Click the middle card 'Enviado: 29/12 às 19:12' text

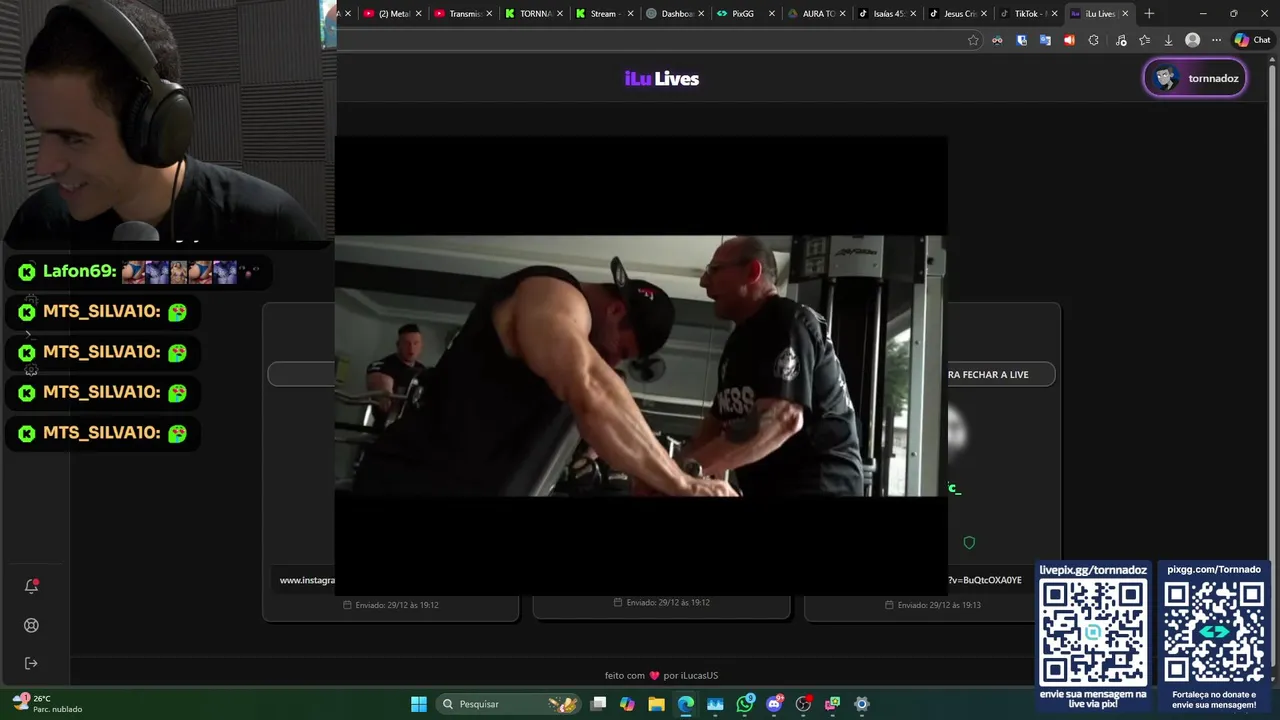[668, 603]
